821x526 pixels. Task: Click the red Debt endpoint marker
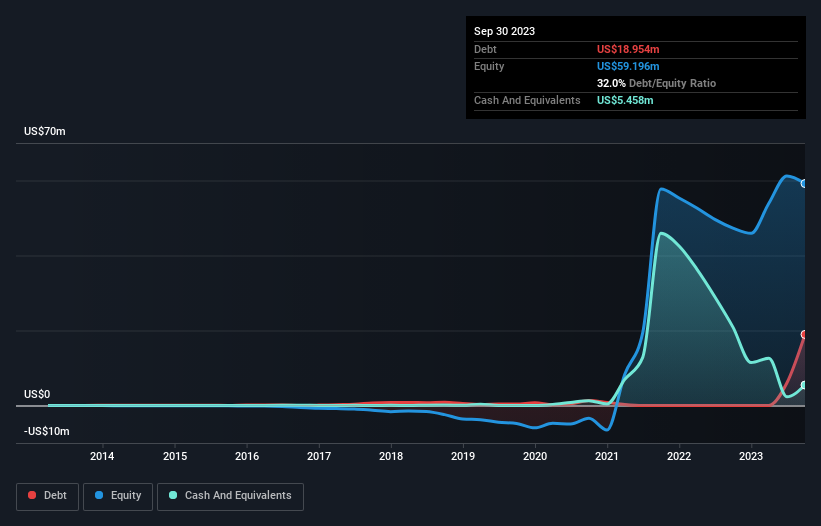[x=804, y=334]
